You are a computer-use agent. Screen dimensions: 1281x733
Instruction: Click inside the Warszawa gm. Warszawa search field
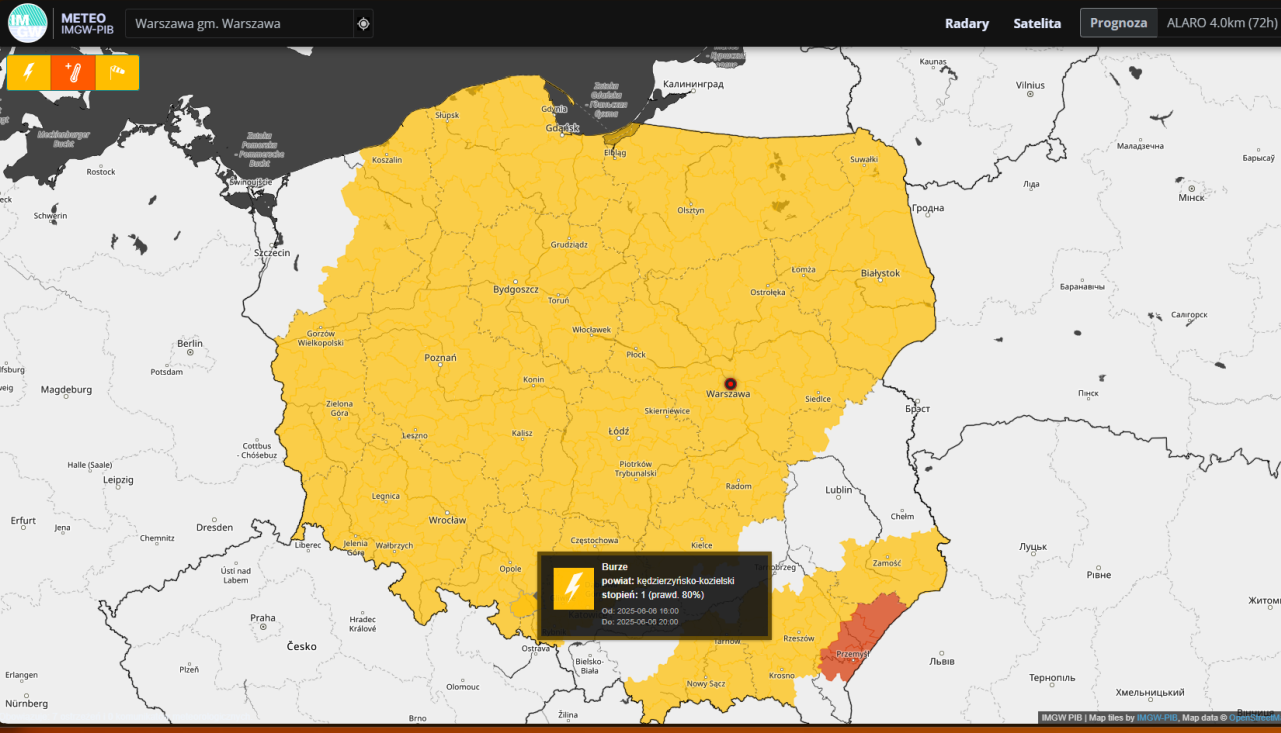tap(240, 24)
